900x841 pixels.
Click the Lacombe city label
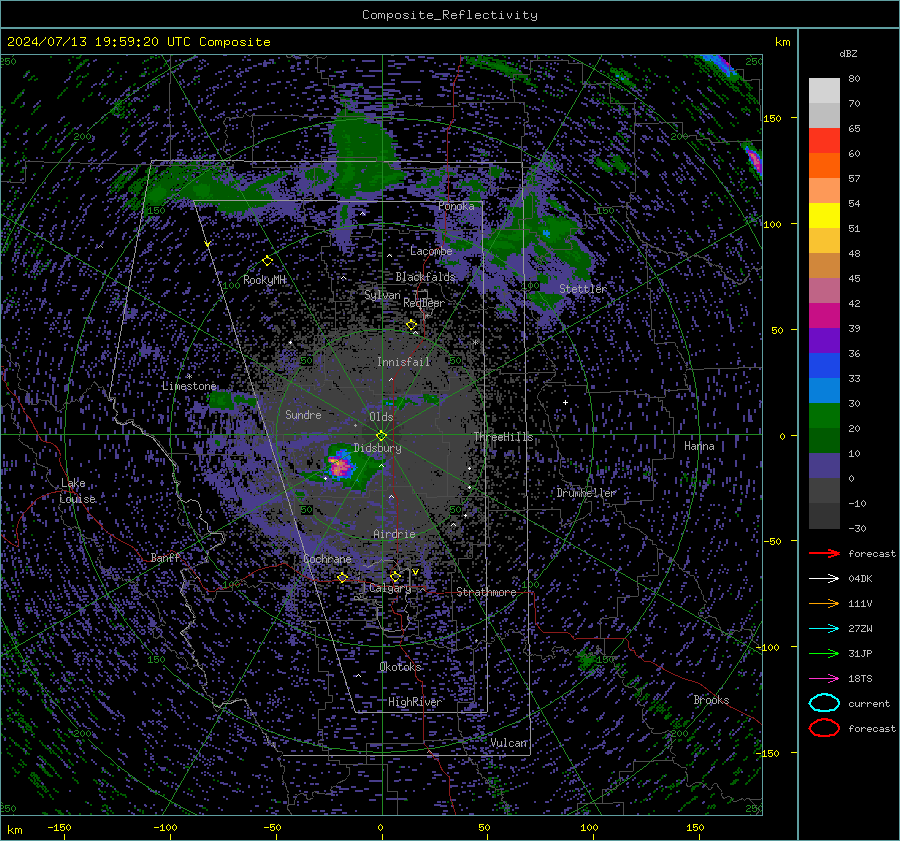[x=431, y=251]
